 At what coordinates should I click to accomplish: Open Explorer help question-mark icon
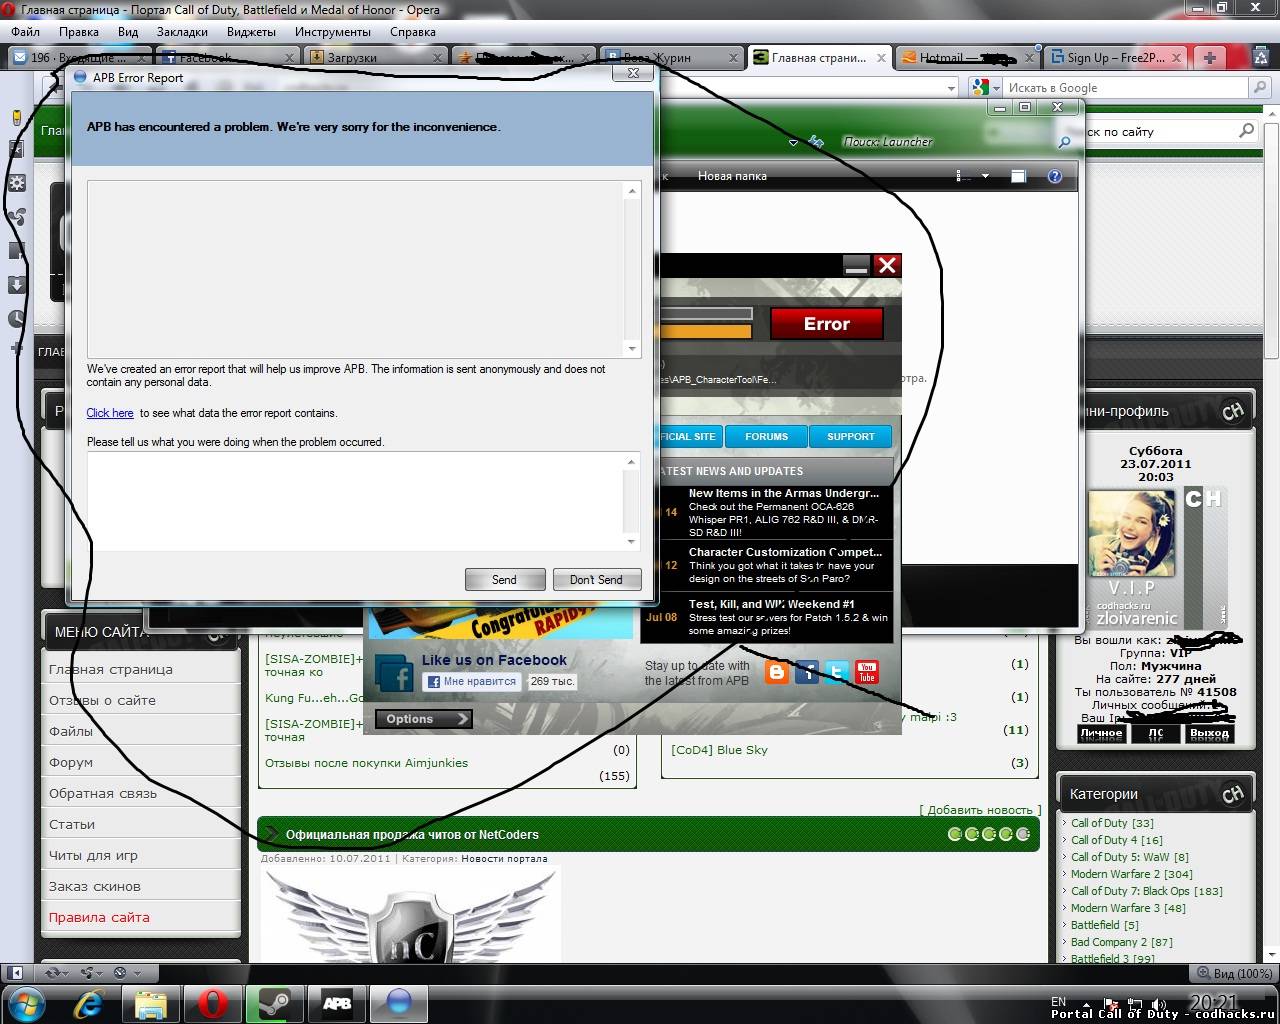point(1054,176)
